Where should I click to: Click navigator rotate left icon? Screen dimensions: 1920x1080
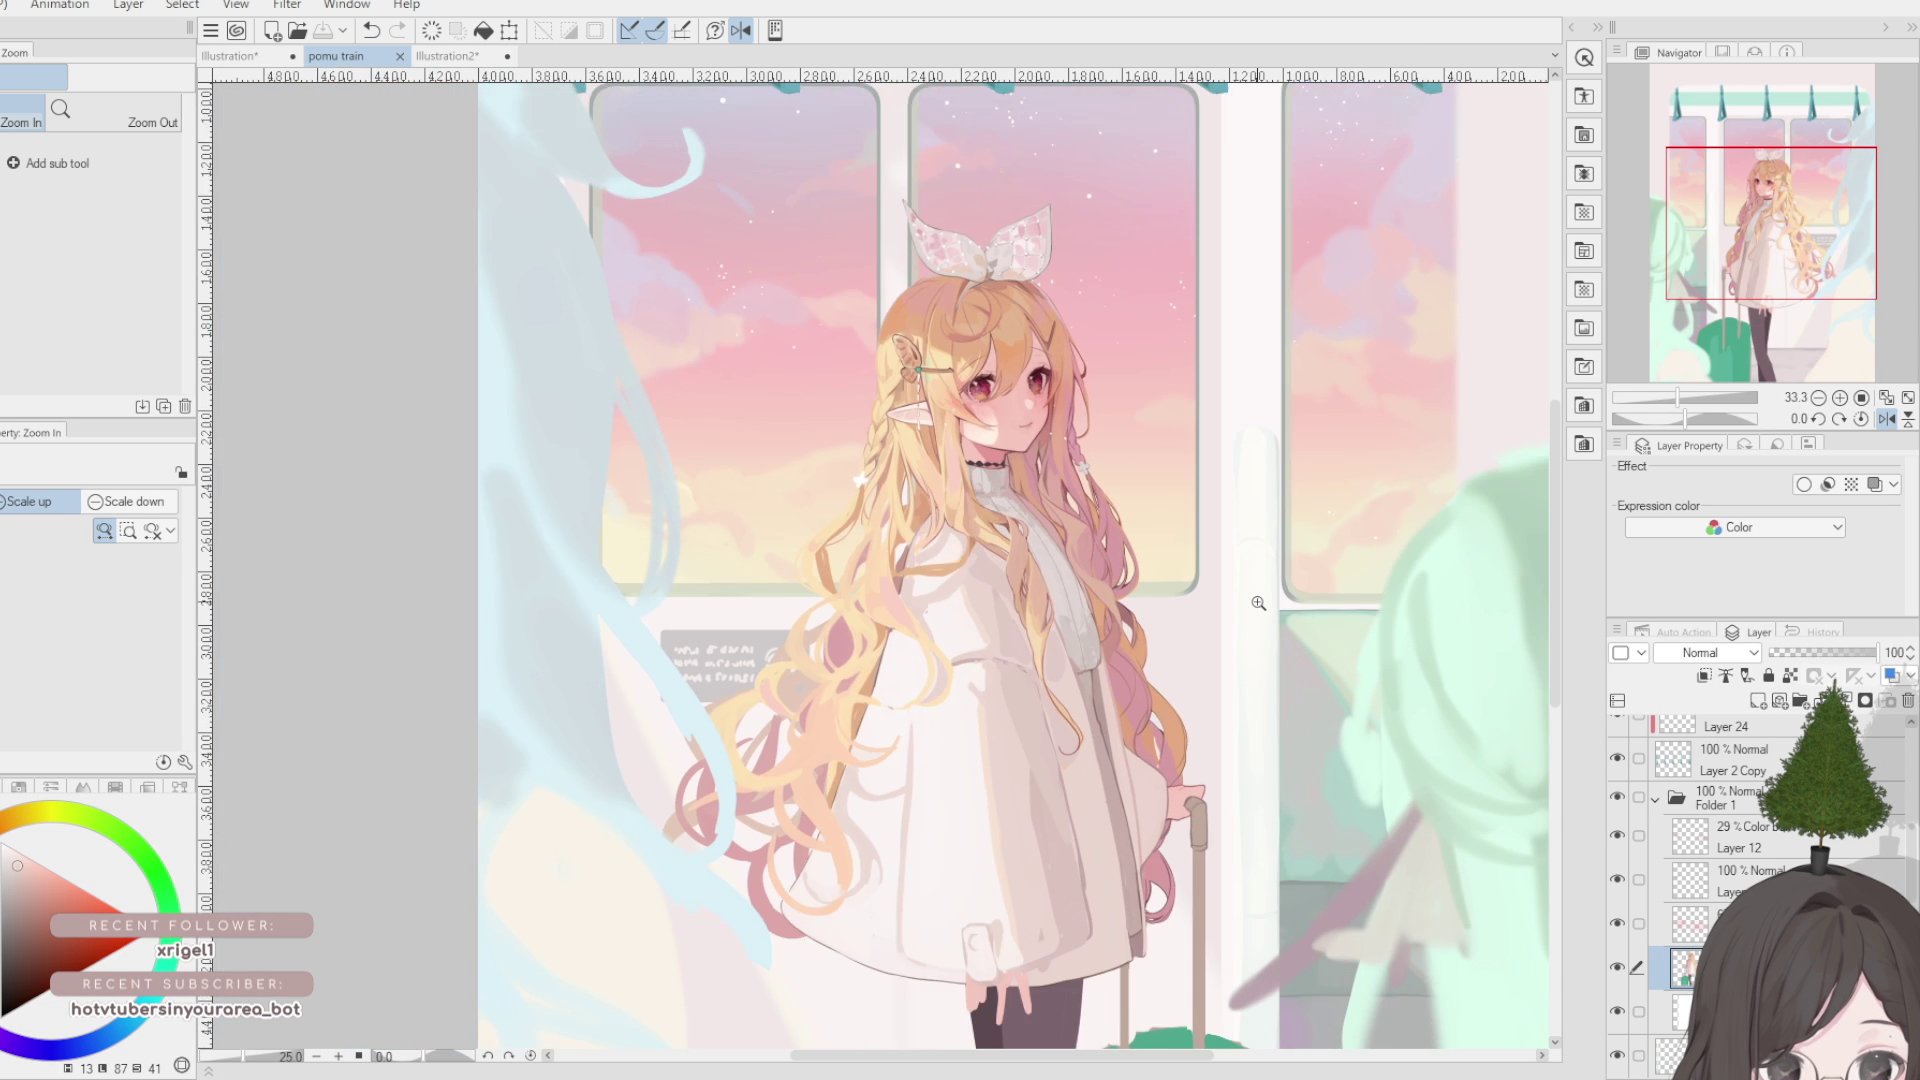coord(1819,419)
